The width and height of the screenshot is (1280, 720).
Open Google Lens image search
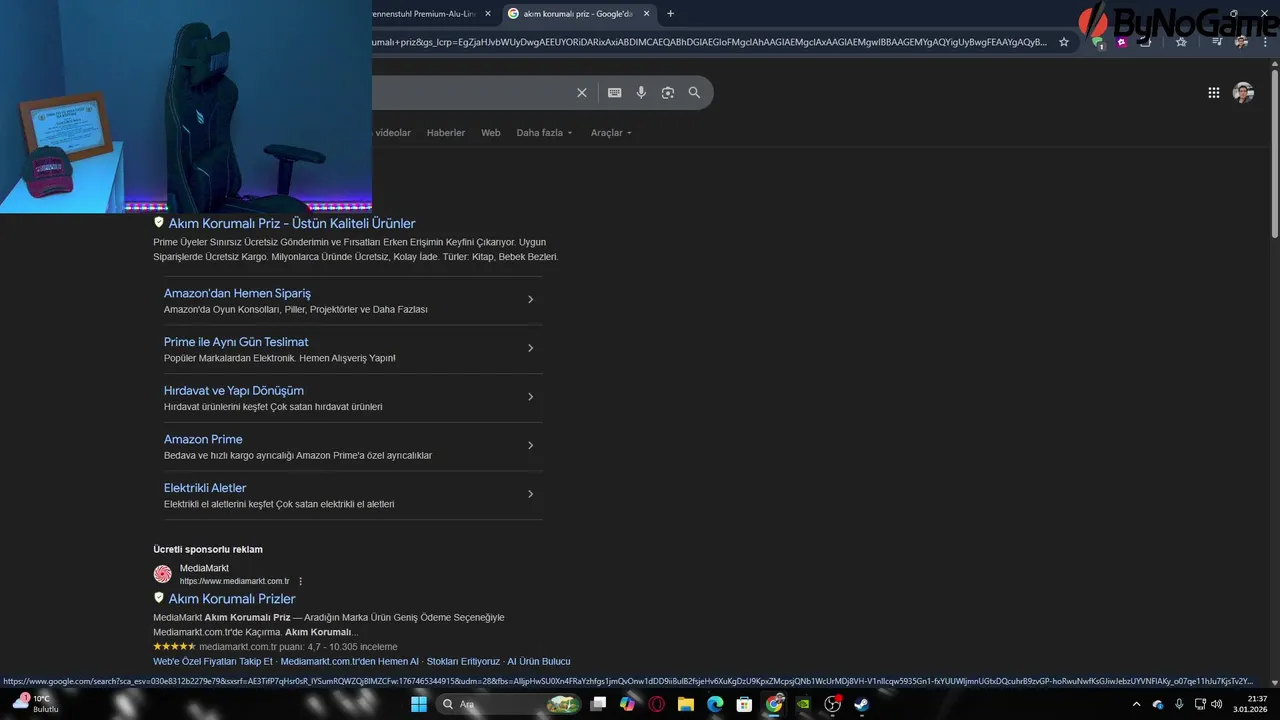(668, 92)
